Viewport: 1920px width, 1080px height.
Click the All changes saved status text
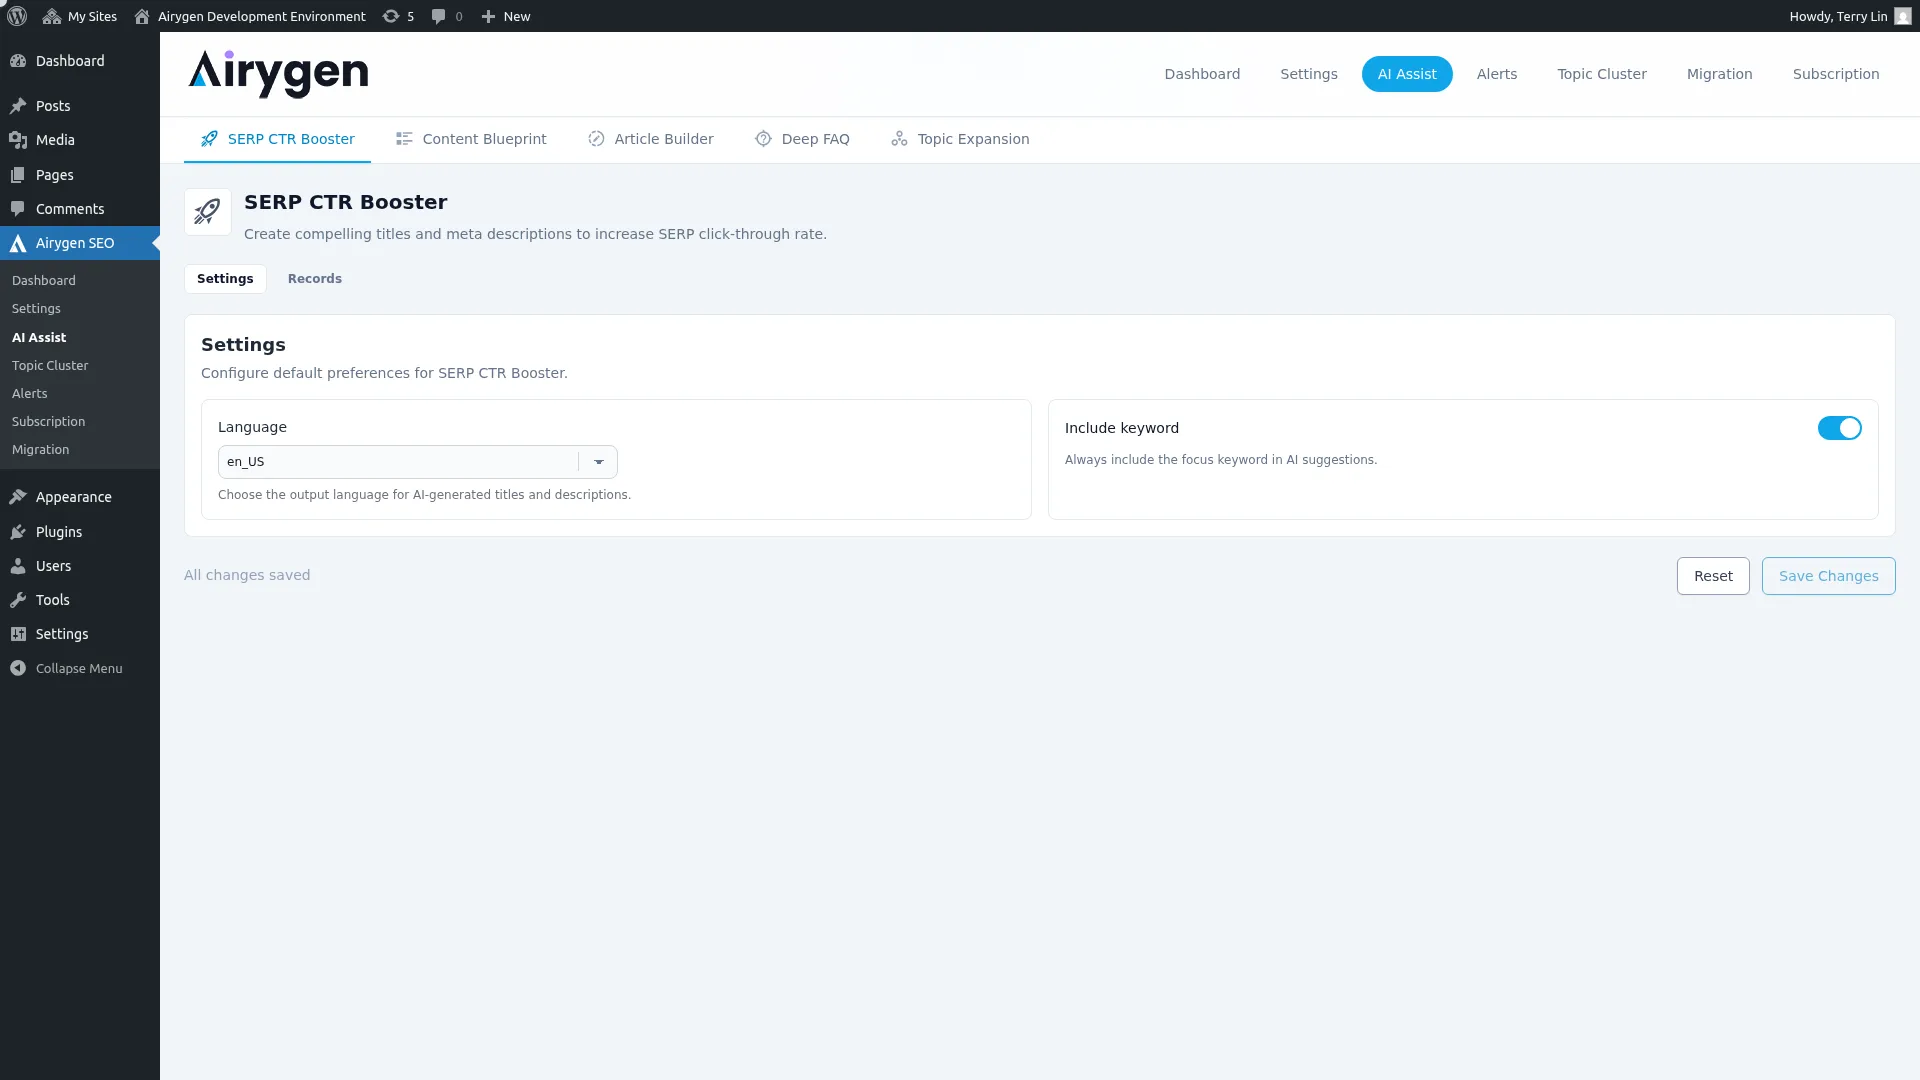247,575
